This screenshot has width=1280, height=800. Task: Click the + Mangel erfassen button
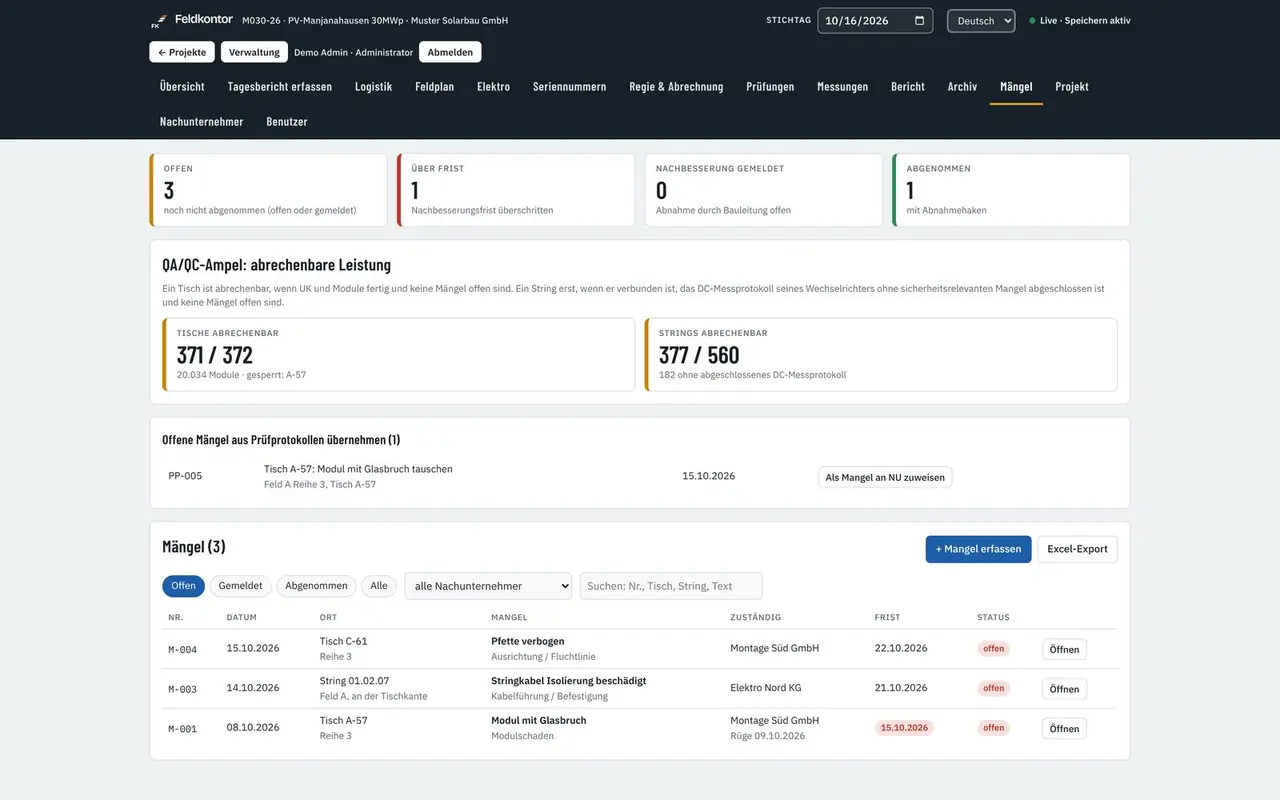(x=978, y=549)
